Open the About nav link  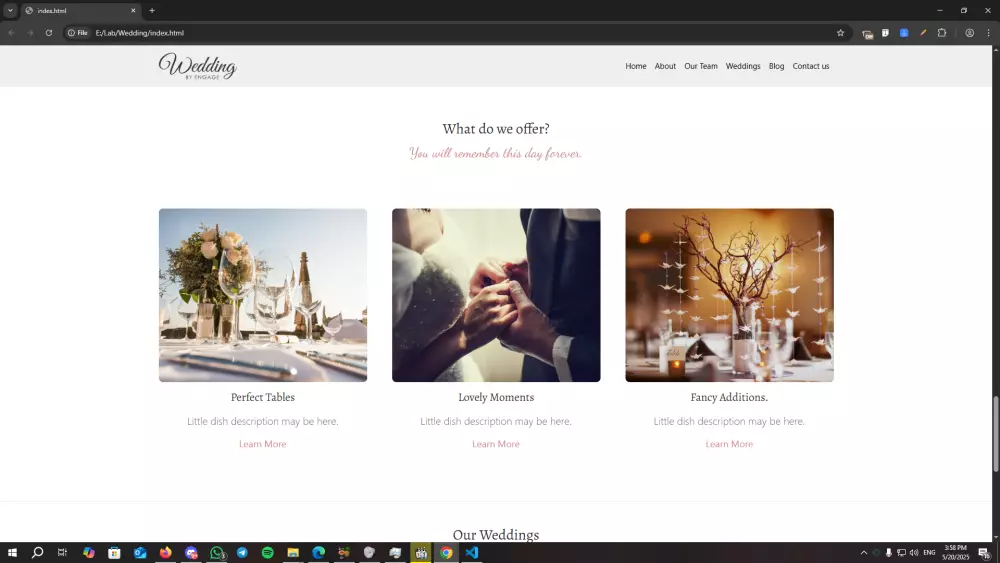(665, 66)
